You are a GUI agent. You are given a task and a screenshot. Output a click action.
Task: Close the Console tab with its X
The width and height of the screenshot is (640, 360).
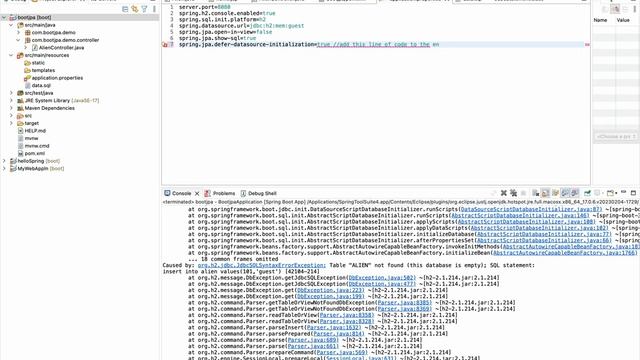click(197, 193)
